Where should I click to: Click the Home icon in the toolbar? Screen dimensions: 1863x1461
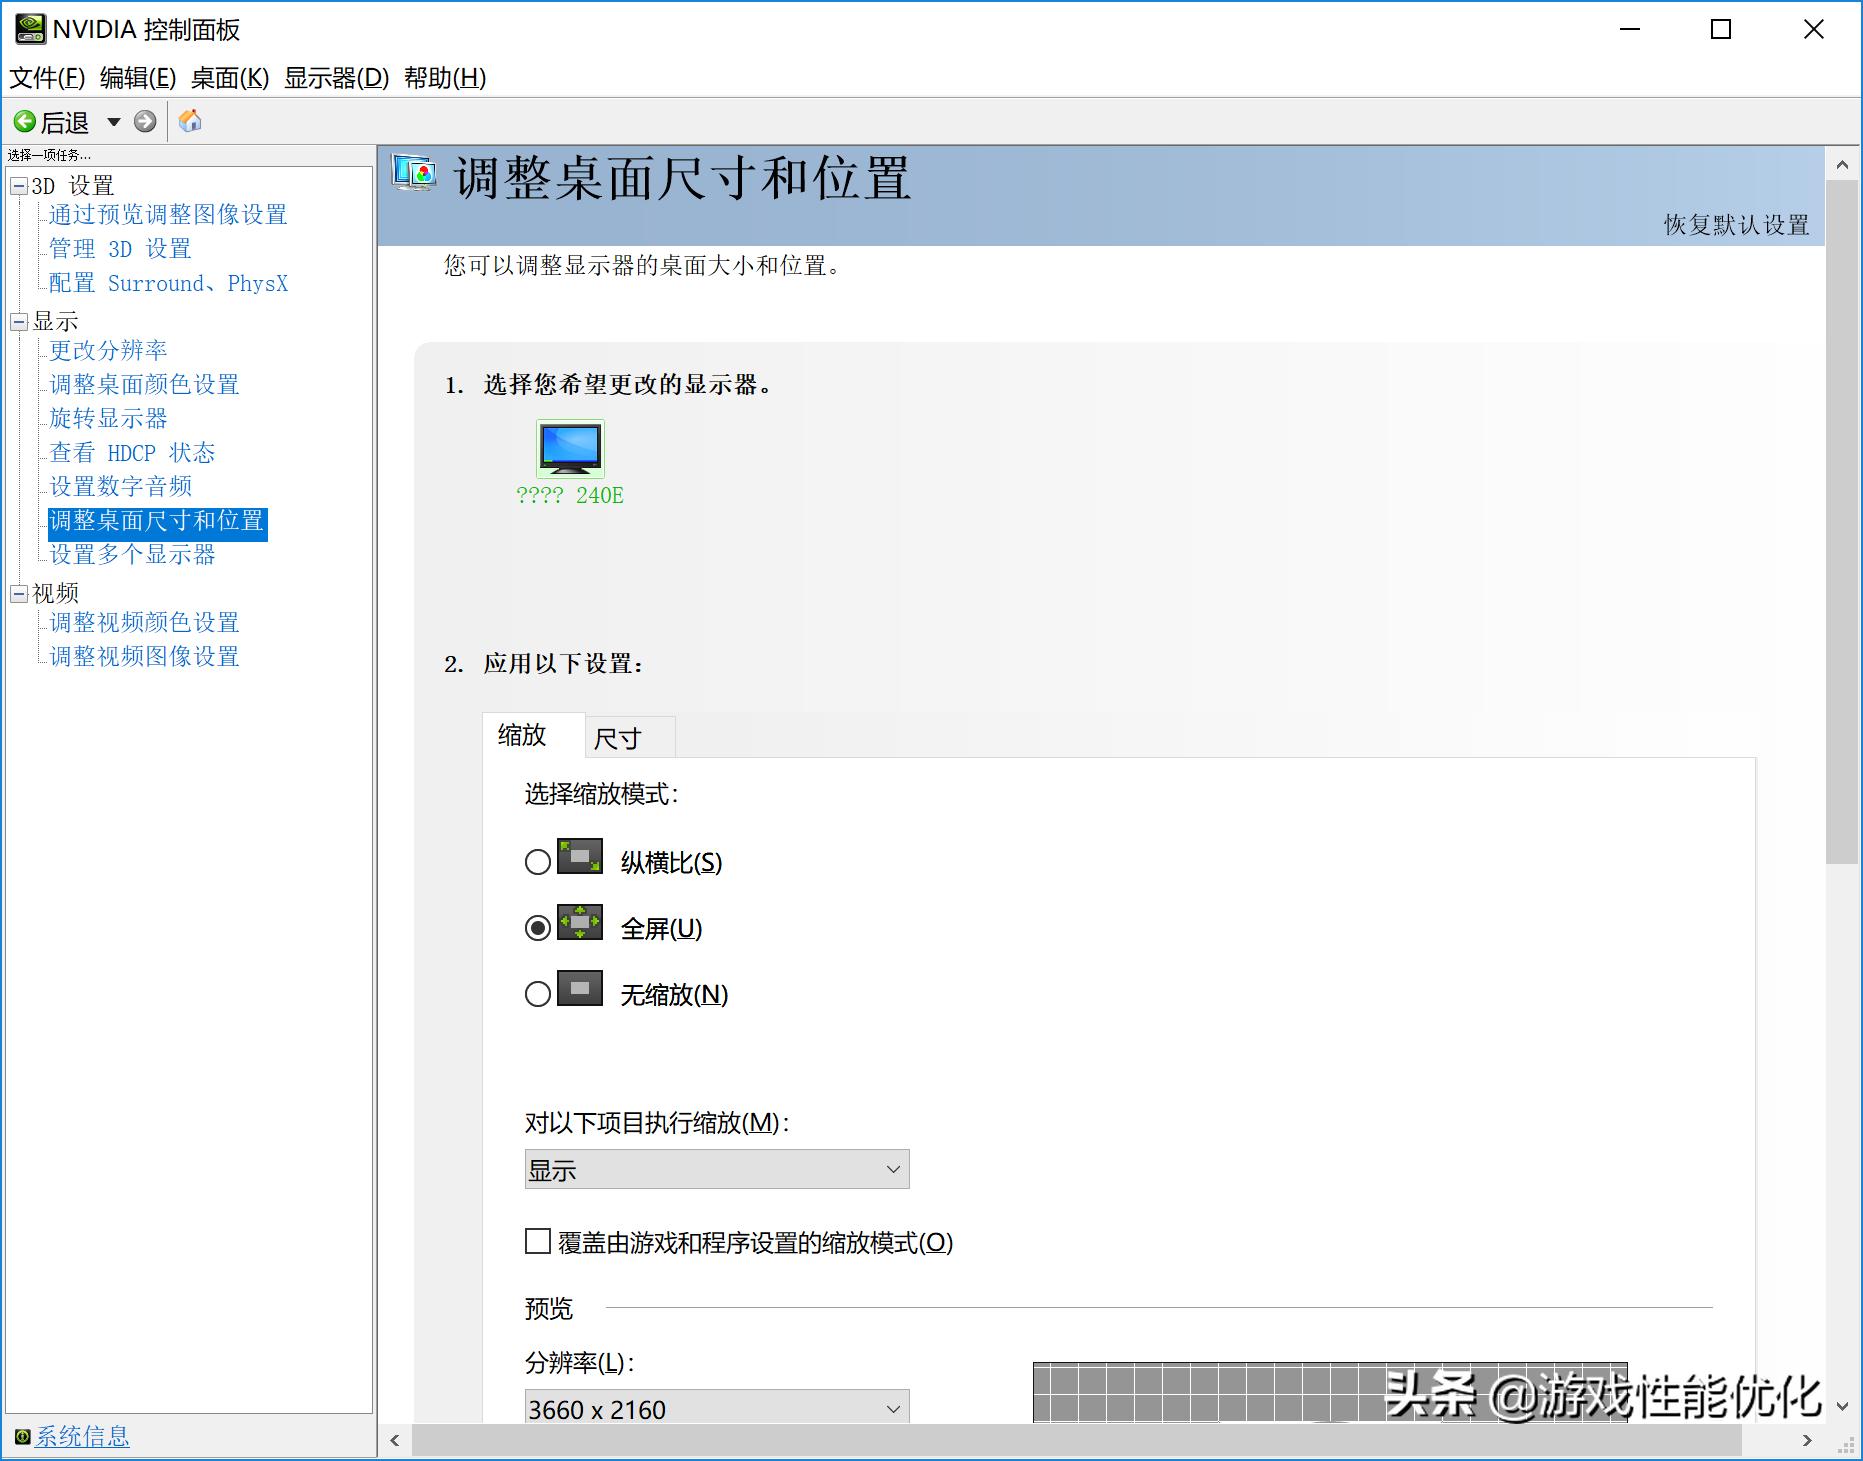tap(190, 121)
